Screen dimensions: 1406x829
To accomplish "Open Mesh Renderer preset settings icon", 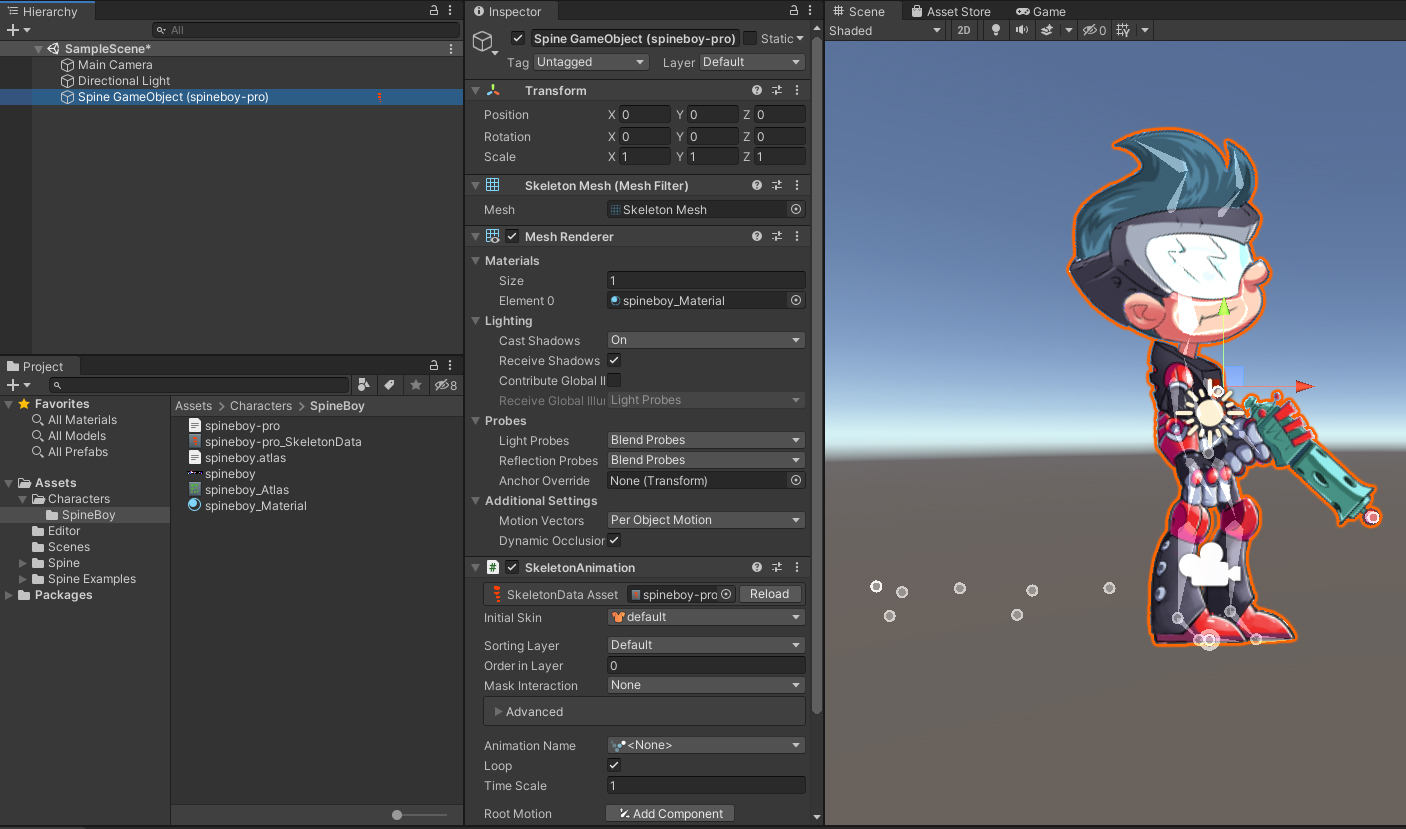I will pyautogui.click(x=777, y=236).
